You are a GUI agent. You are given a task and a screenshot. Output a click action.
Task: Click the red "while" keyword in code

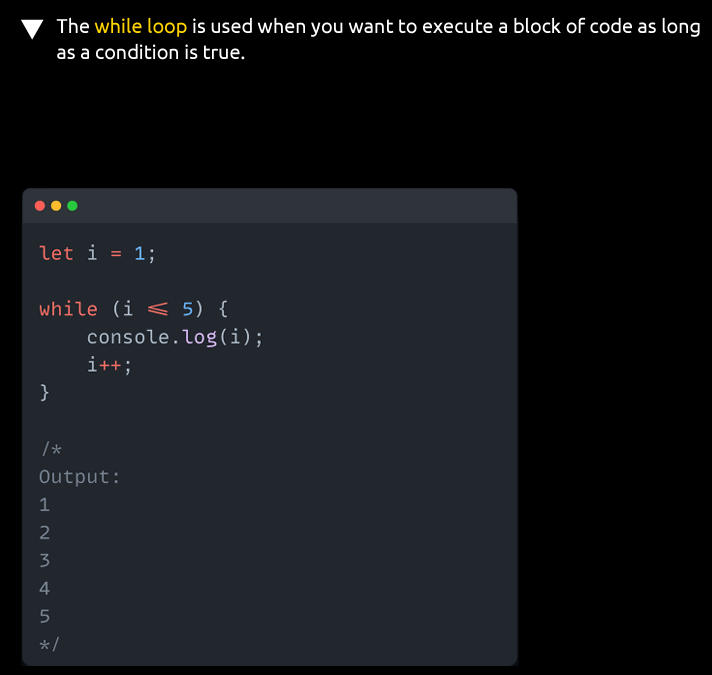coord(68,309)
